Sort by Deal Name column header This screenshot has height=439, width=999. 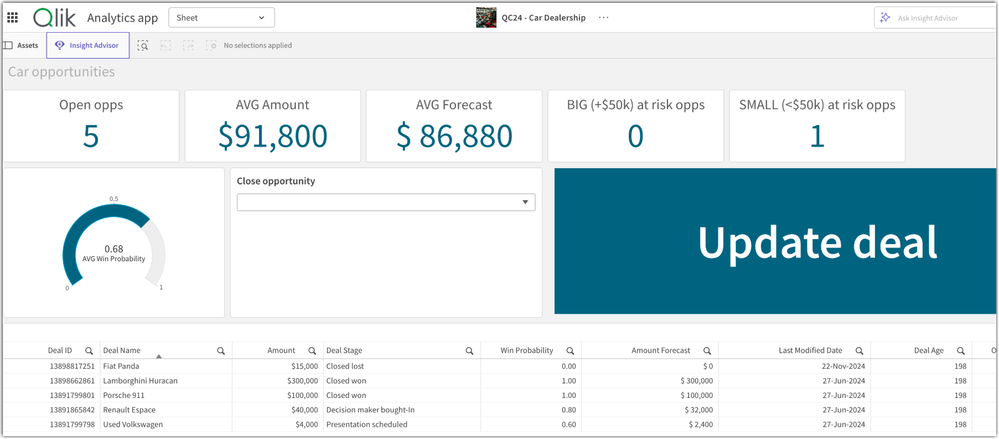pyautogui.click(x=122, y=351)
